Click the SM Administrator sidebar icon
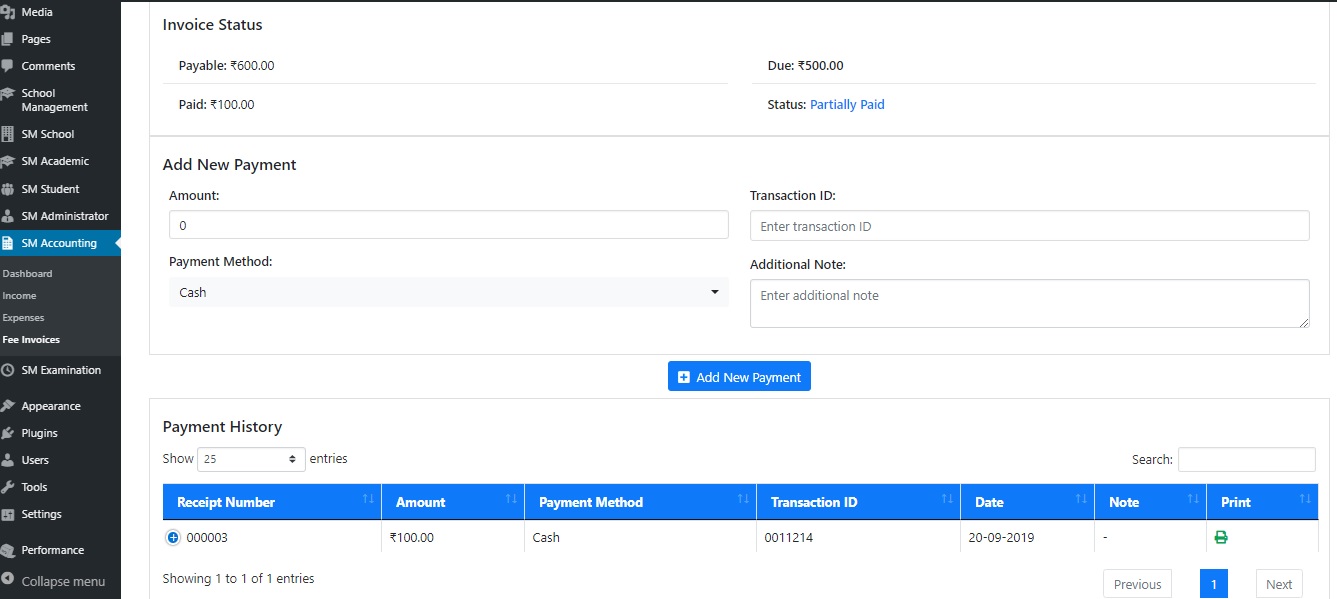This screenshot has width=1337, height=599. coord(12,215)
